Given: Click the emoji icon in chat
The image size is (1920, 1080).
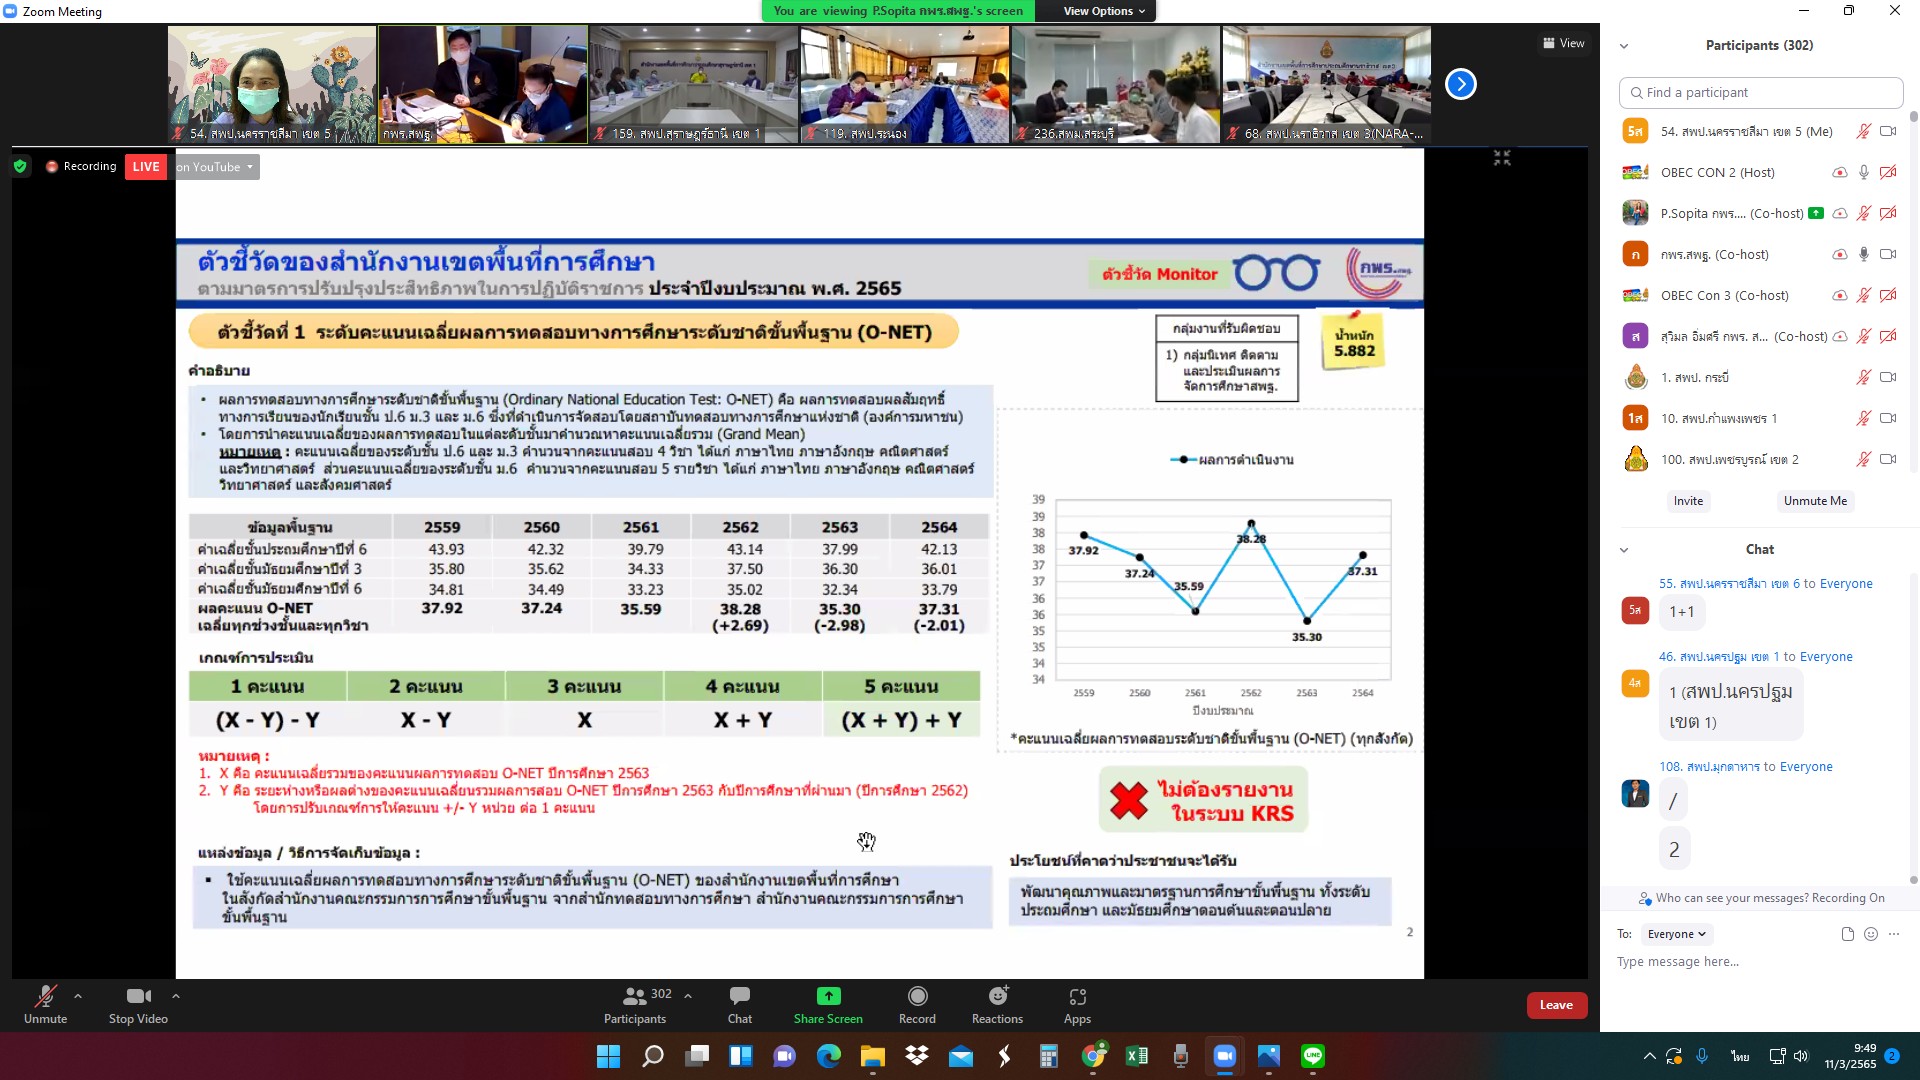Looking at the screenshot, I should tap(1871, 934).
